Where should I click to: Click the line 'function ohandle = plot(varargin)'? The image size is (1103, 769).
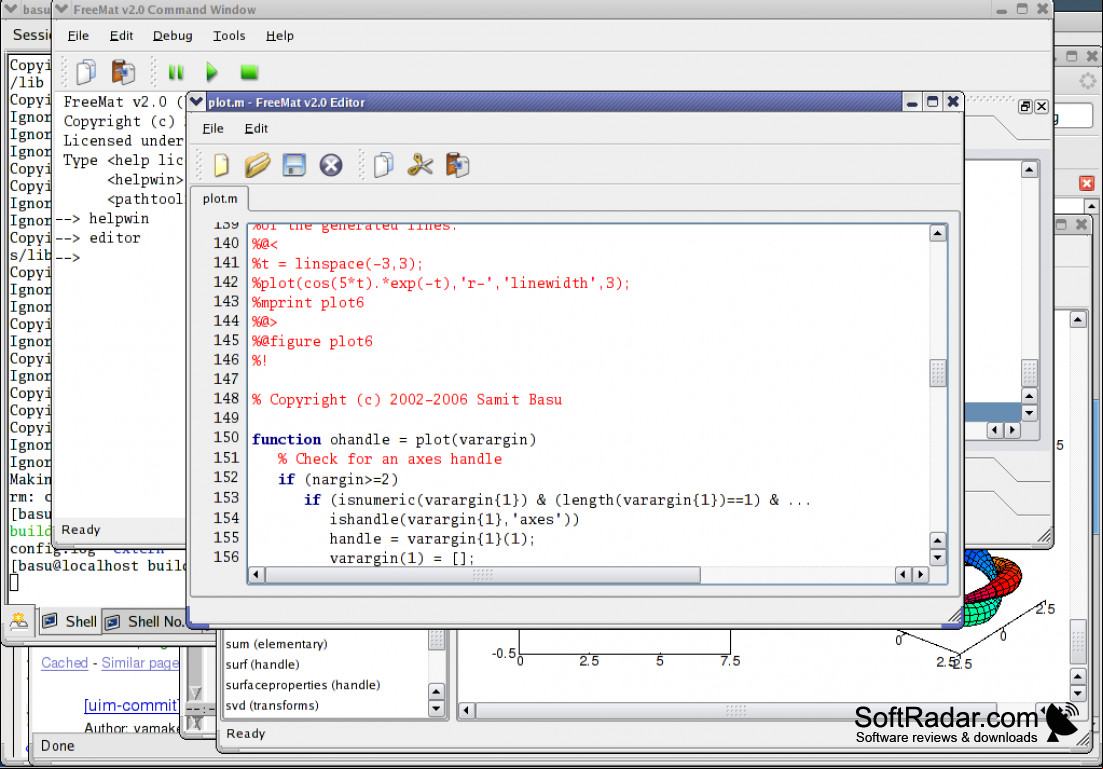(394, 440)
